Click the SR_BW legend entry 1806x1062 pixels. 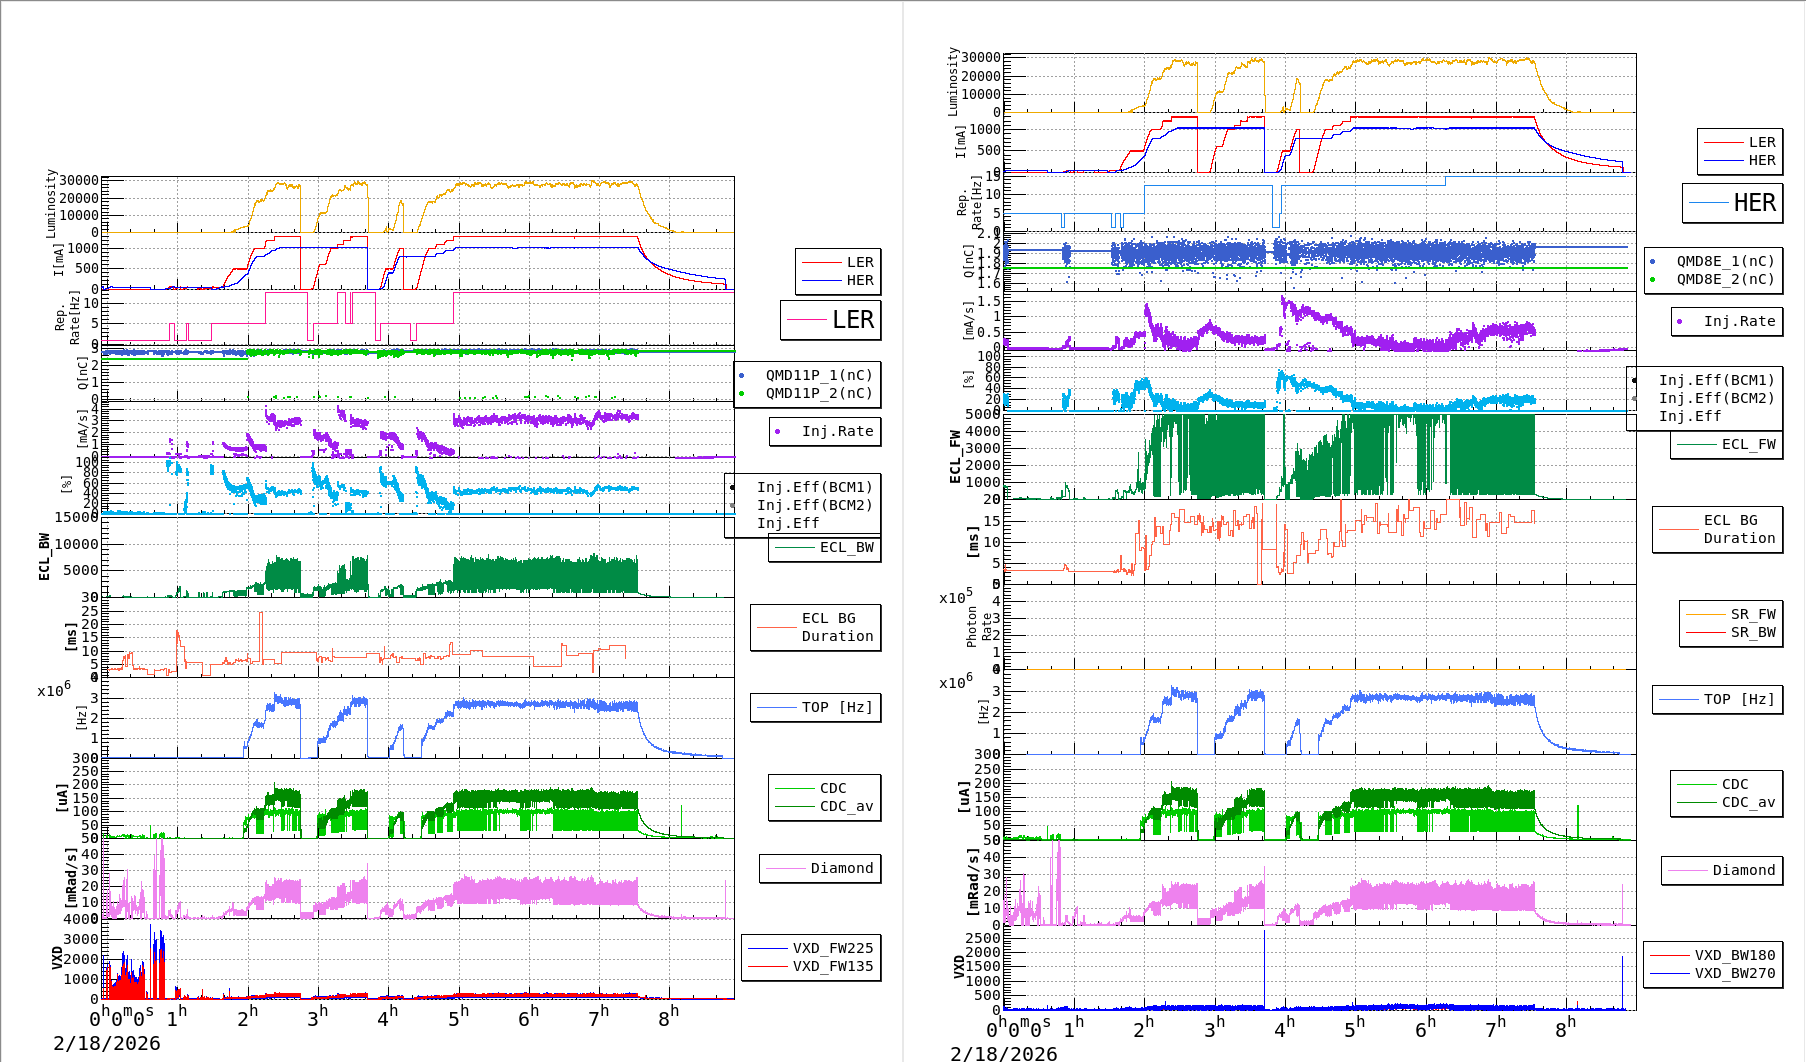pos(1752,632)
